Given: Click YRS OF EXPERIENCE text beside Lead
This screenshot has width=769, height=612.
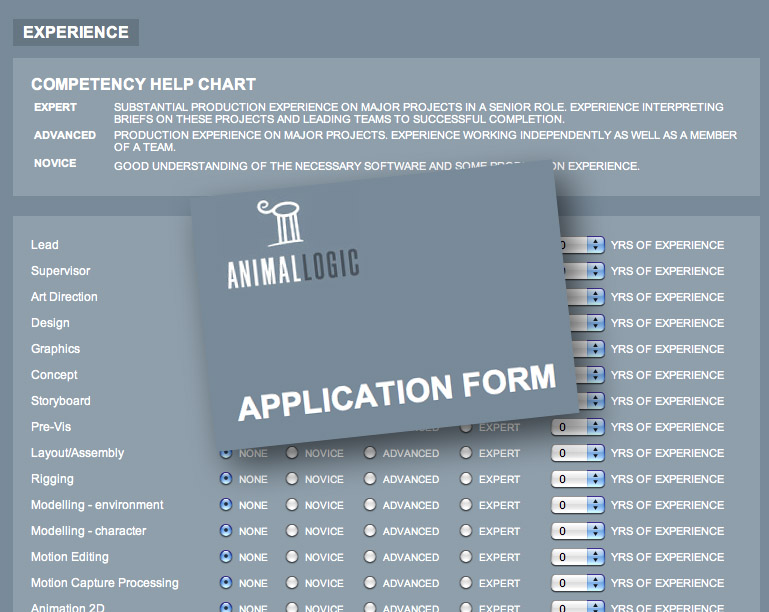Looking at the screenshot, I should 667,245.
